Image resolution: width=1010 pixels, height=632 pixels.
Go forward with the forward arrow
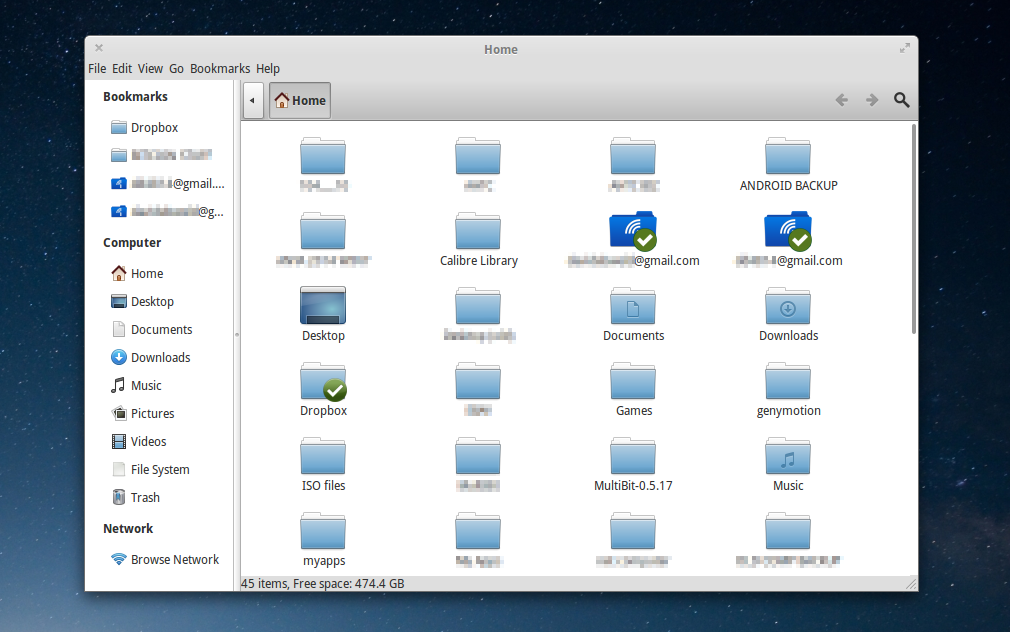[872, 100]
